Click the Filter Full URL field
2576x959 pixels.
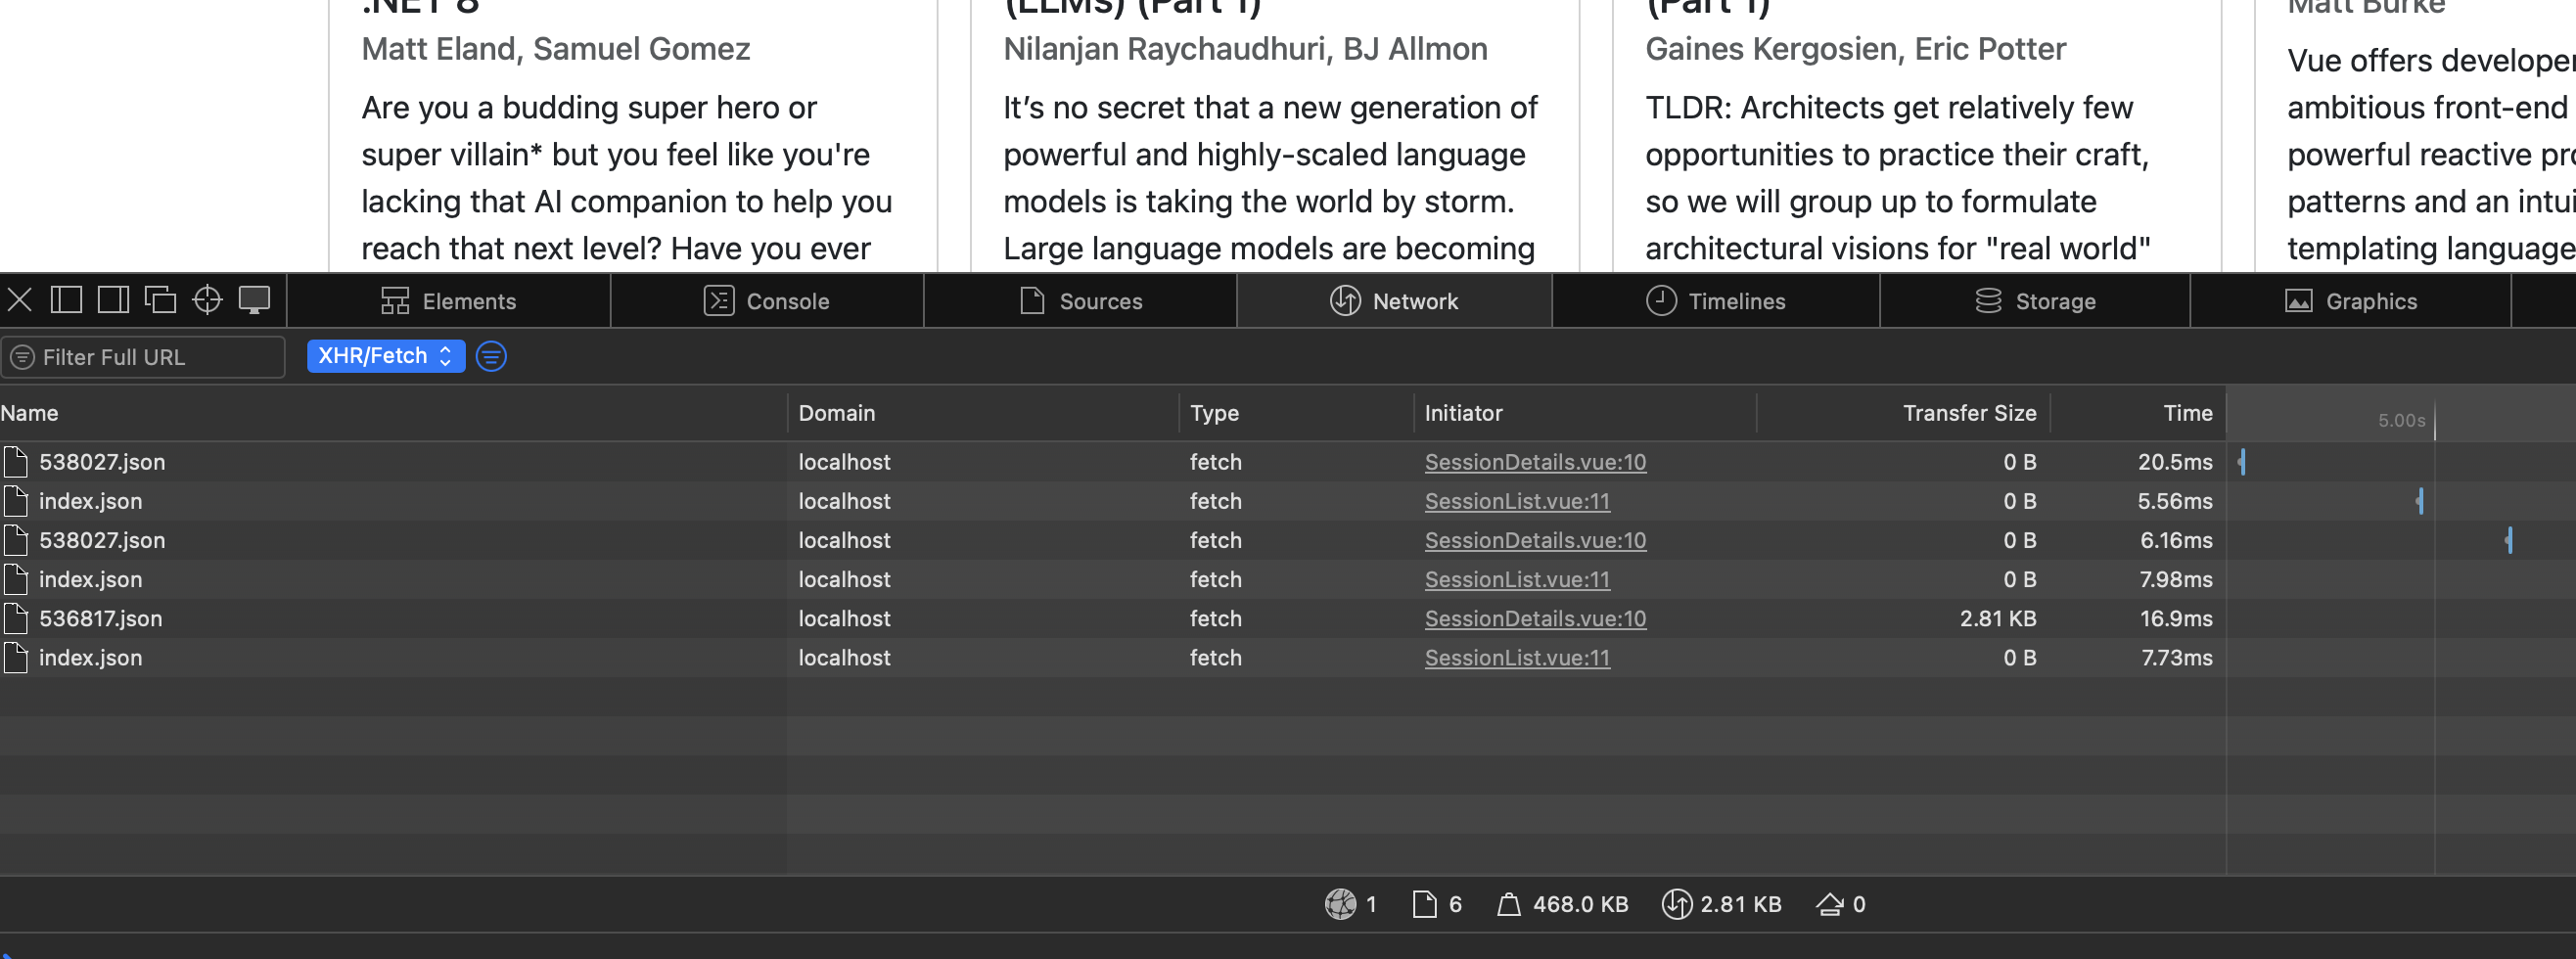143,357
